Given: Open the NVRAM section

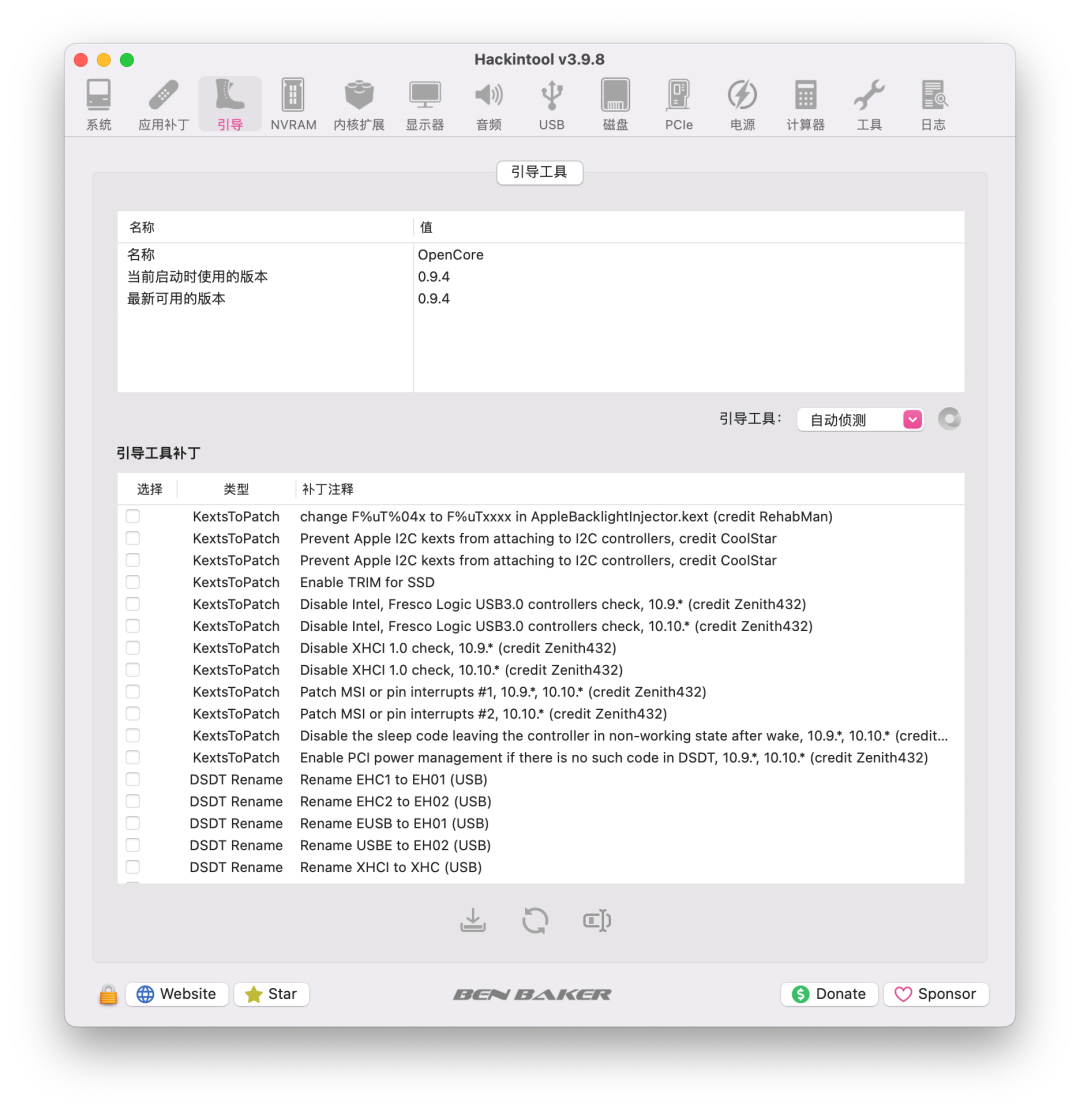Looking at the screenshot, I should [293, 105].
